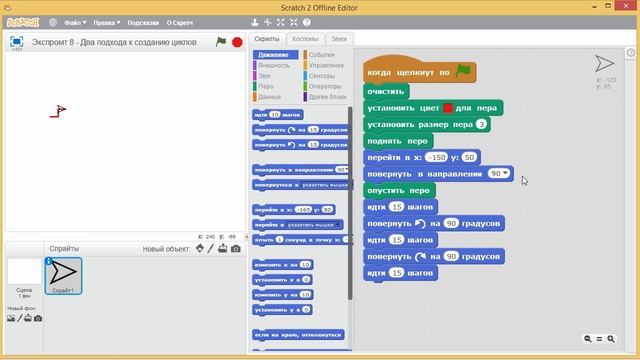Screen dimensions: 640x360
Task: Edit x value -150 in перейти block
Action: [x=436, y=158]
